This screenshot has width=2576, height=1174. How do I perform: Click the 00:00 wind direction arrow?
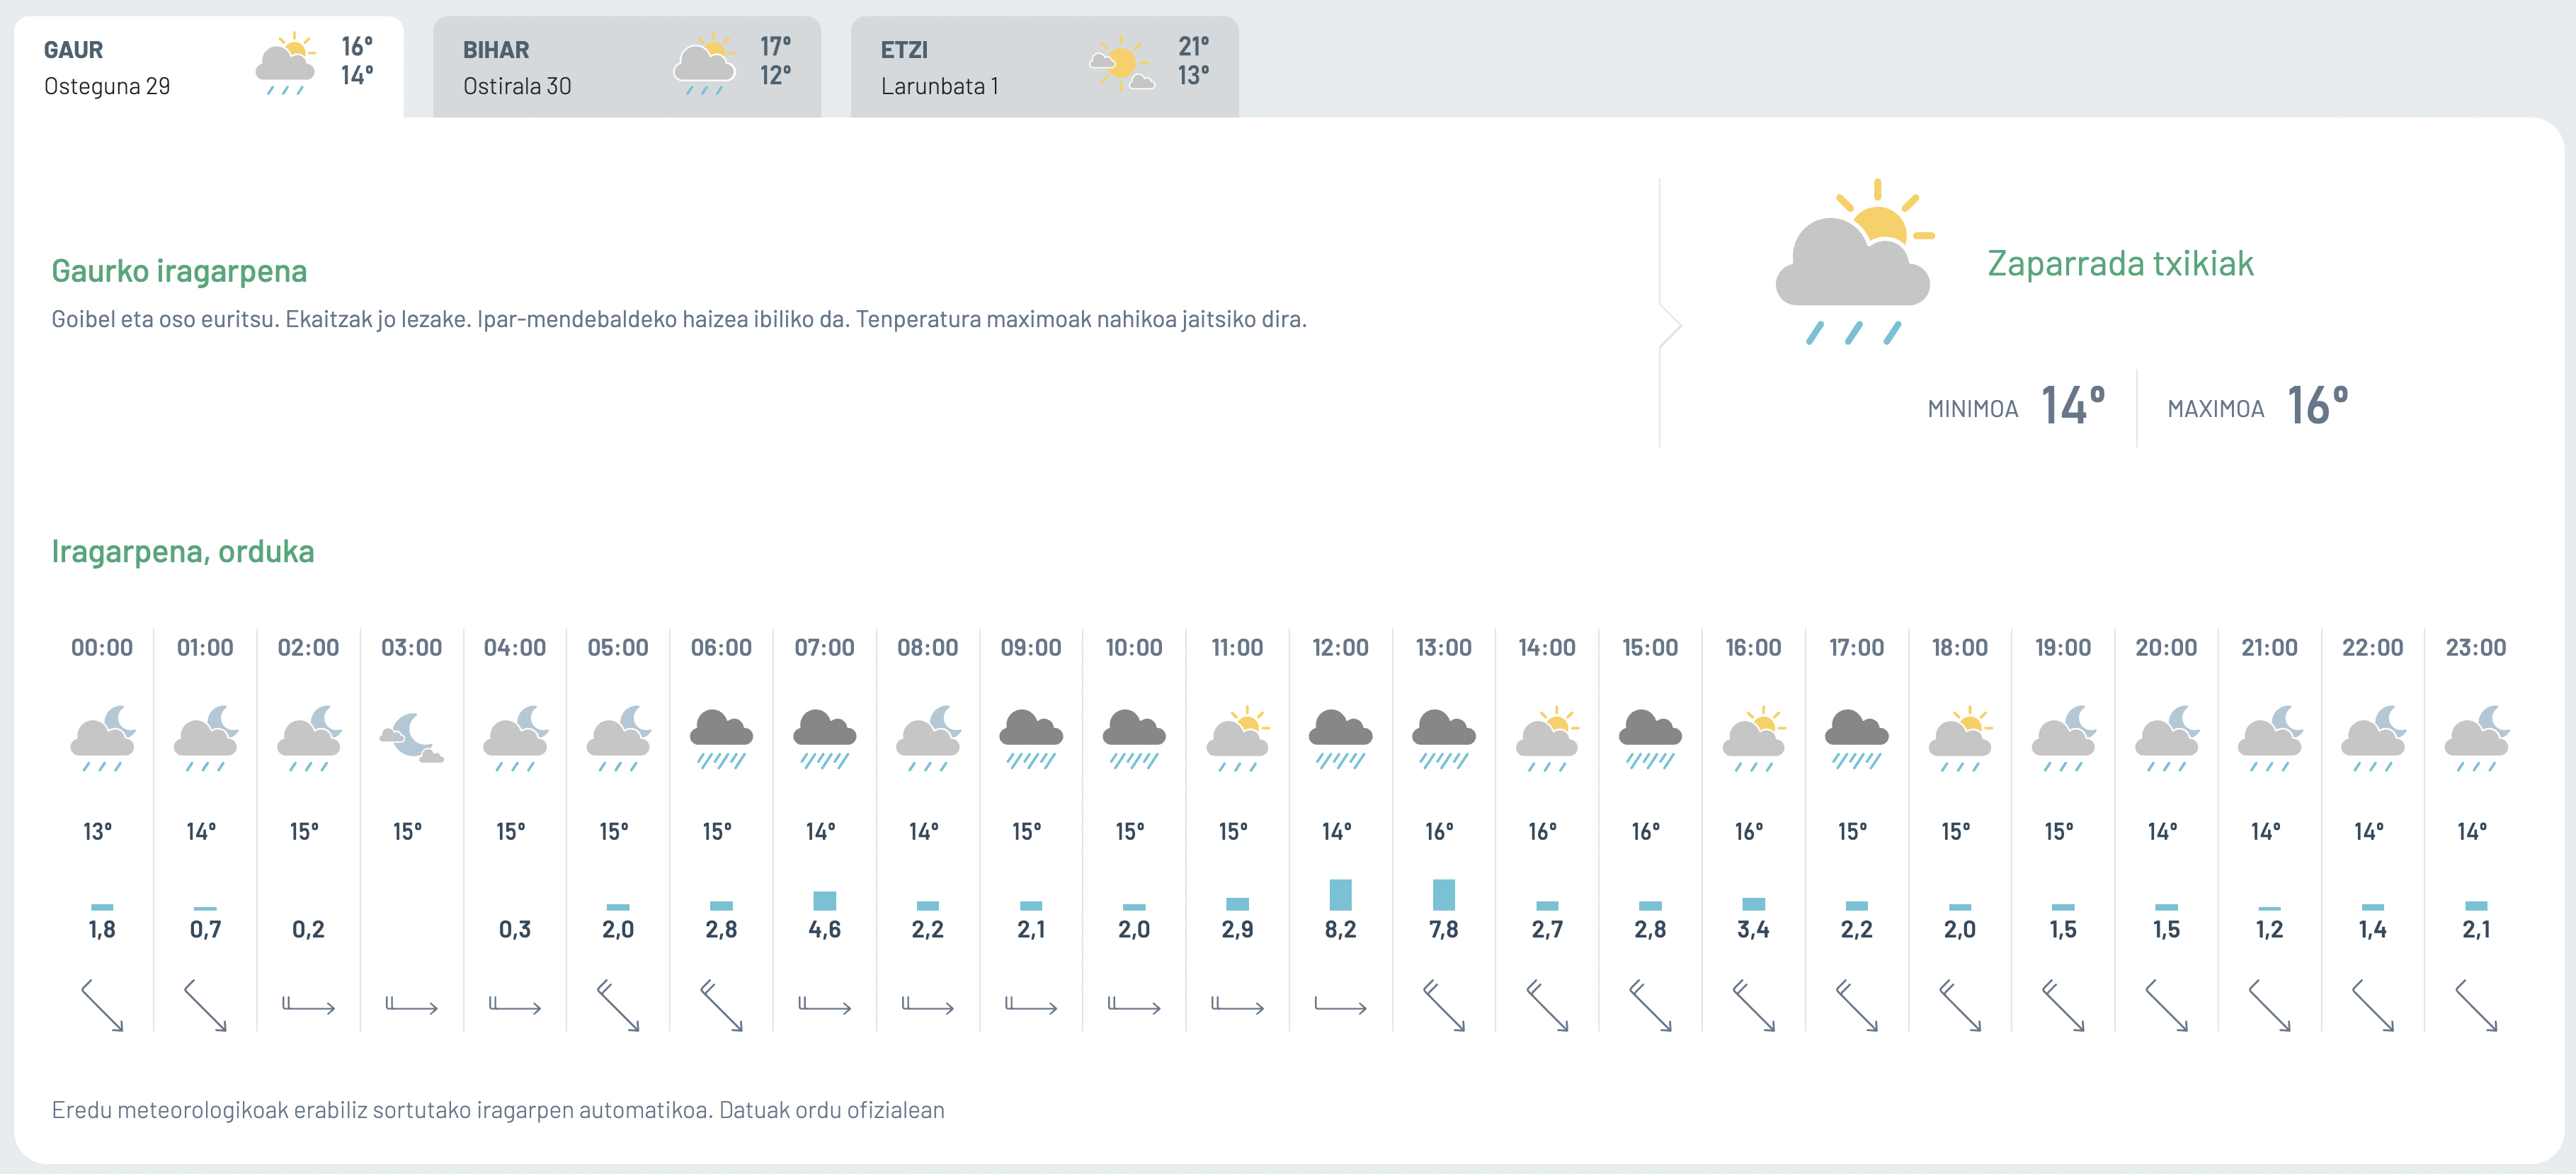102,1005
